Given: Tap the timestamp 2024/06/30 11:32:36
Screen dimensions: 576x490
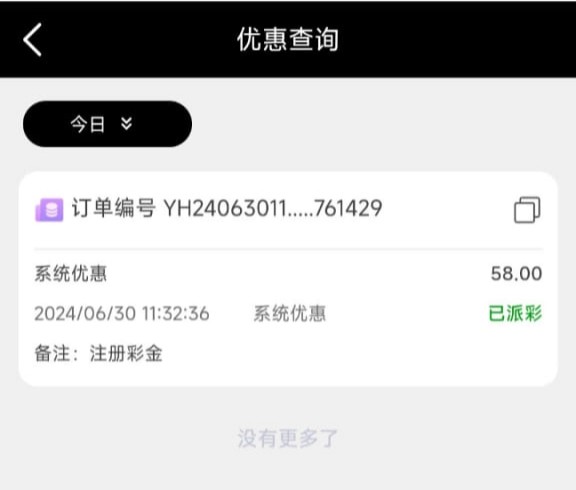Looking at the screenshot, I should (x=122, y=314).
